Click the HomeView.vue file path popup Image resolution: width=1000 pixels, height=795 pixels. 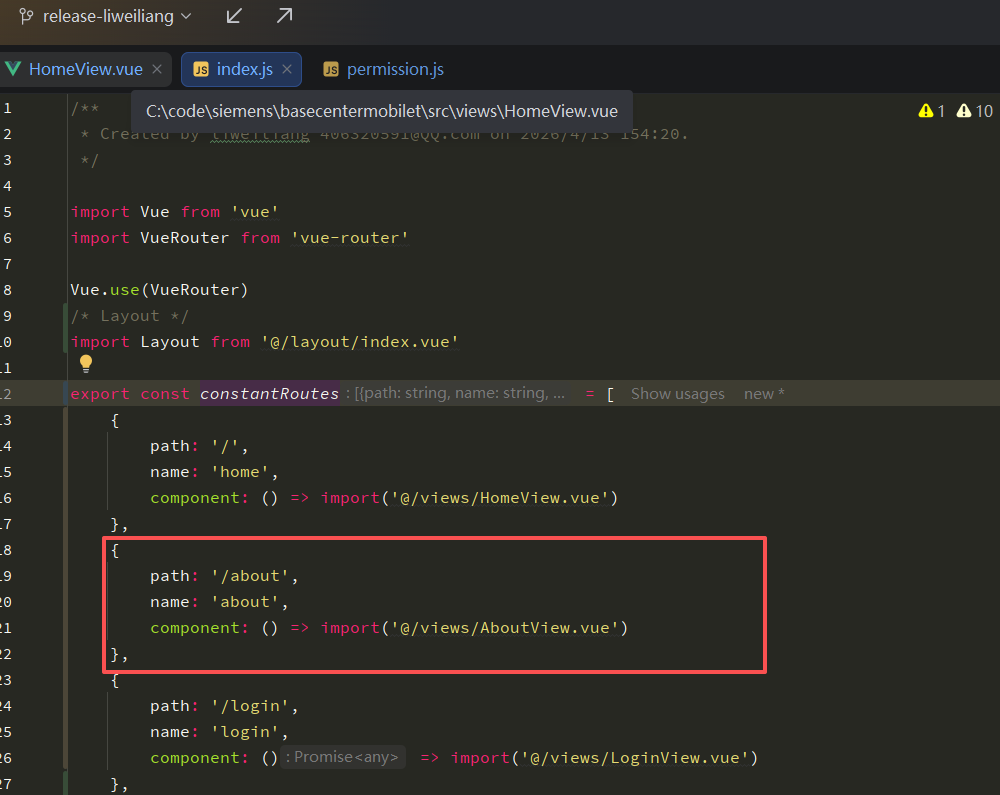click(x=383, y=113)
